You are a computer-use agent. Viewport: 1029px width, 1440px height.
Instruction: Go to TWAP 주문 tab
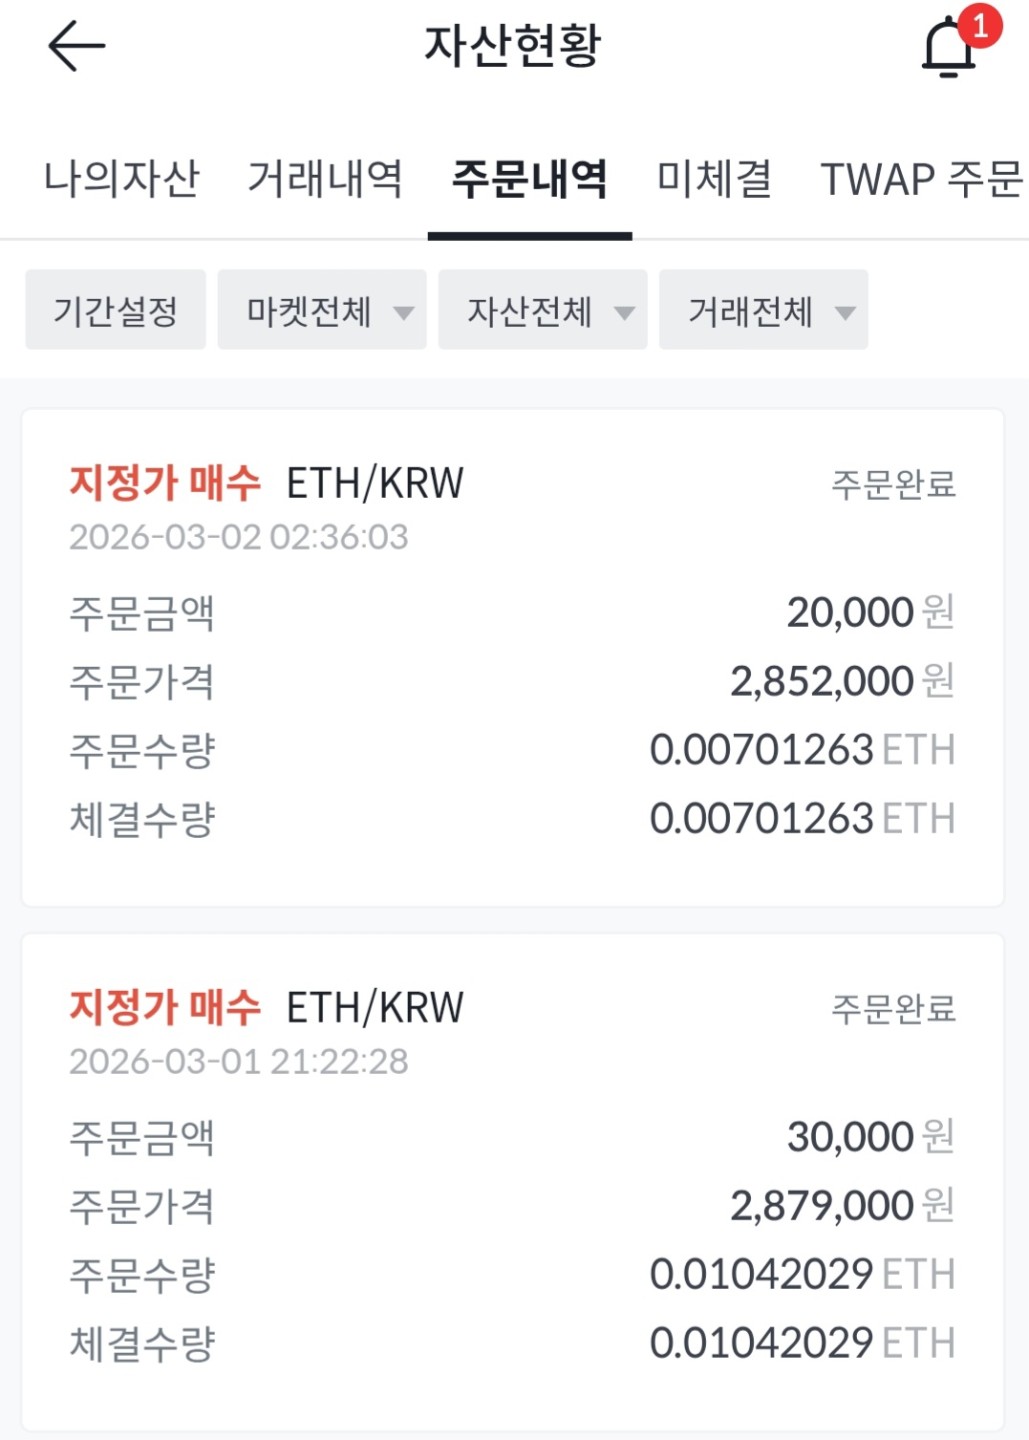coord(921,179)
